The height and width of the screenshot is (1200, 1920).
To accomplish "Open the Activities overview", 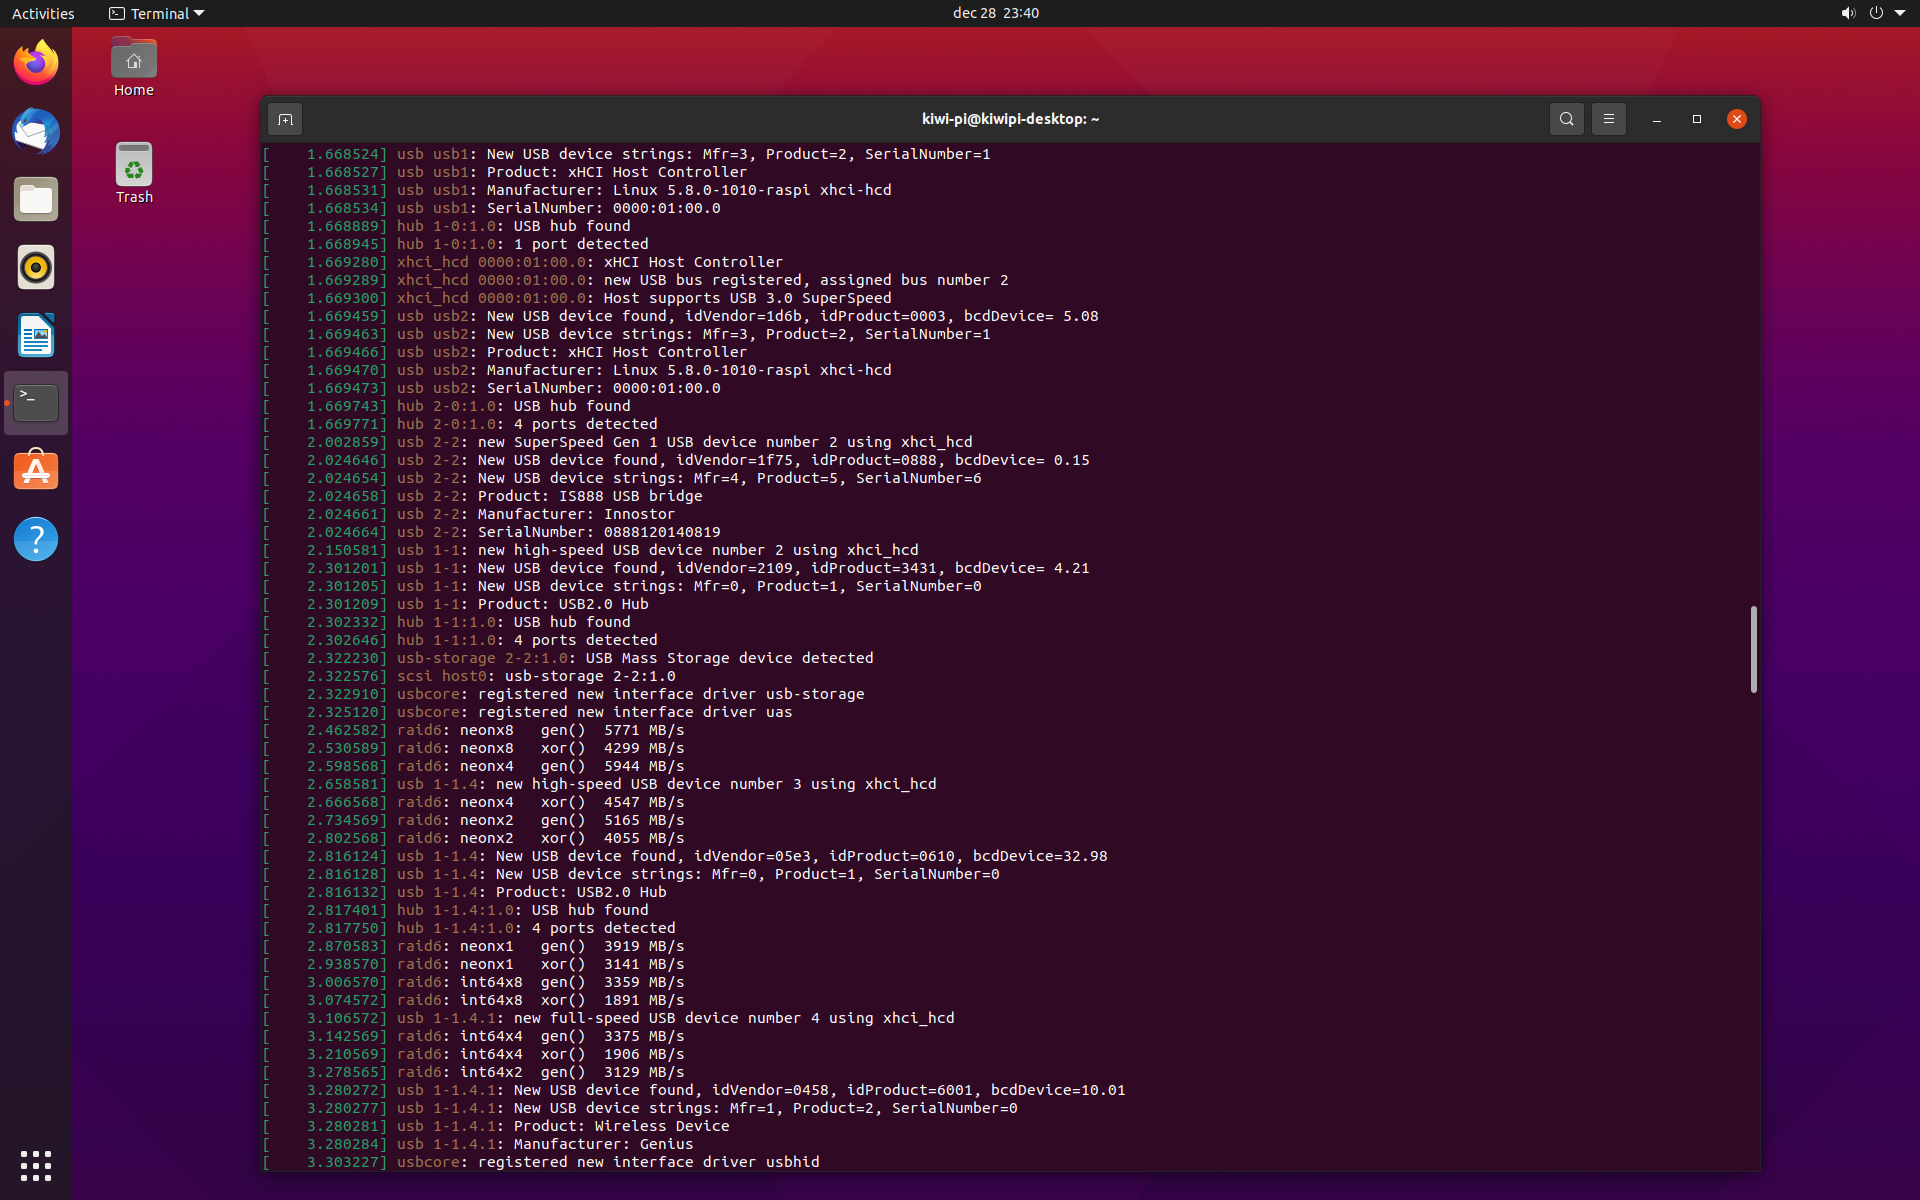I will [x=43, y=13].
